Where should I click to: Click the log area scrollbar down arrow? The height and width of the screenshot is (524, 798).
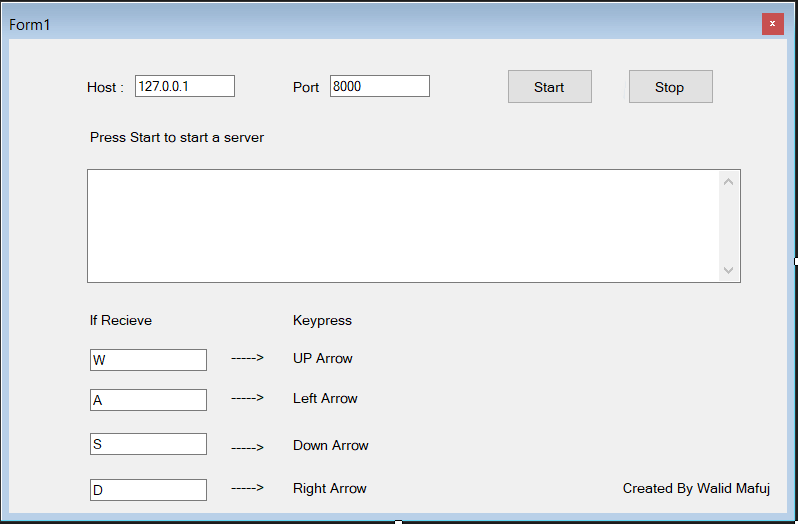(x=728, y=270)
